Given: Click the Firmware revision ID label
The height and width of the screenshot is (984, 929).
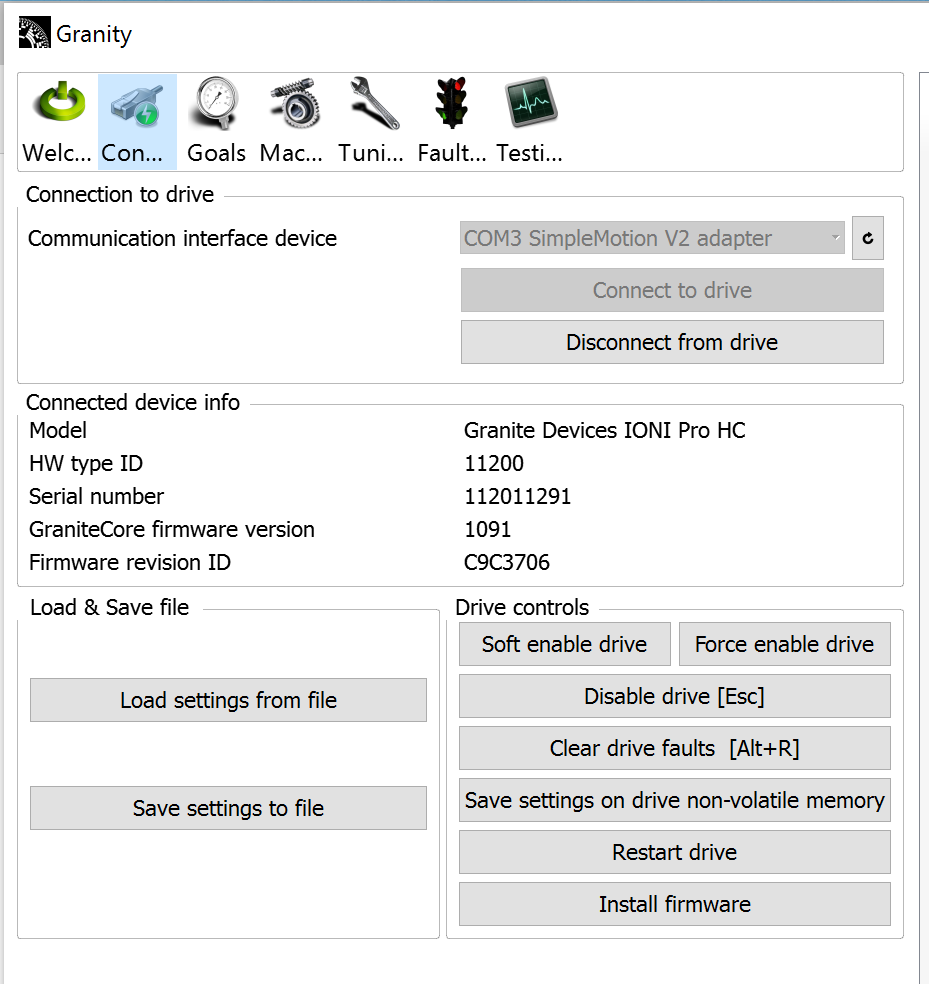Looking at the screenshot, I should coord(130,562).
